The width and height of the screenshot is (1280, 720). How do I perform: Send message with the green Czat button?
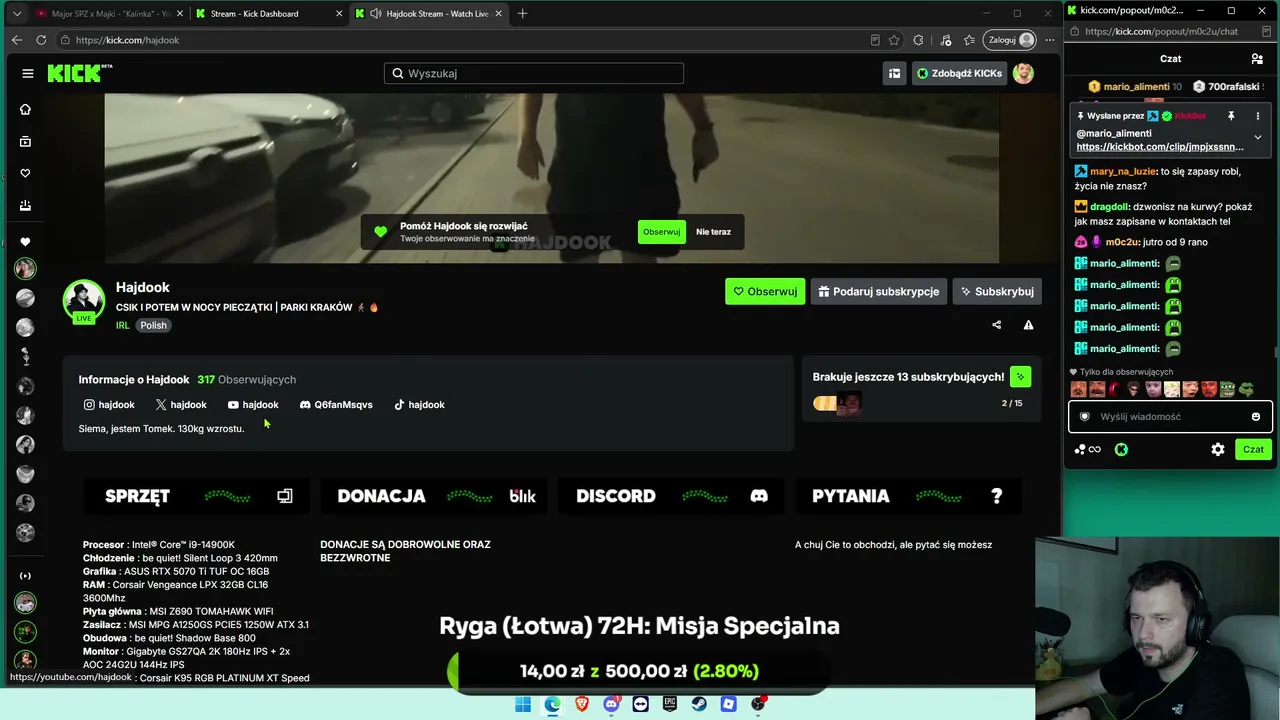point(1253,450)
